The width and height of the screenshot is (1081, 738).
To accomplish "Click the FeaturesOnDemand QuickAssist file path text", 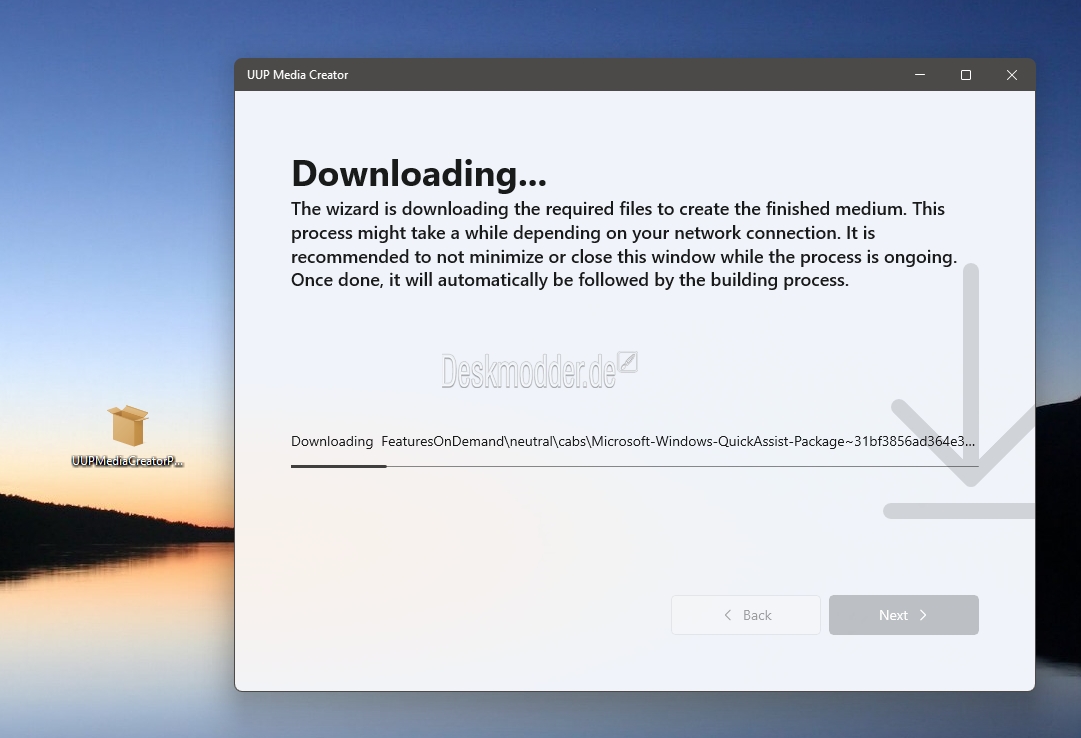I will click(678, 441).
